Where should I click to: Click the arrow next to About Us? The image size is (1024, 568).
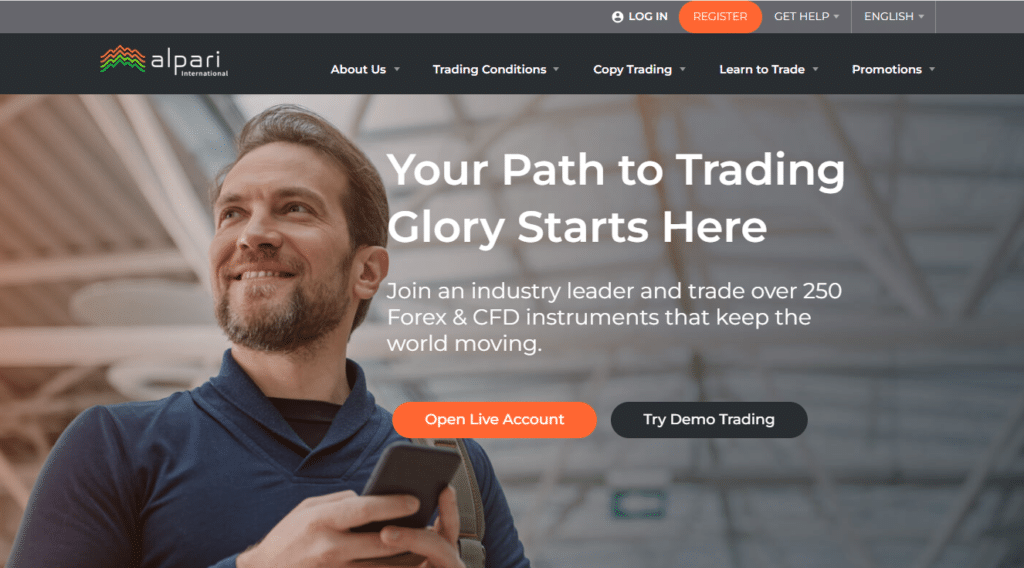tap(396, 69)
